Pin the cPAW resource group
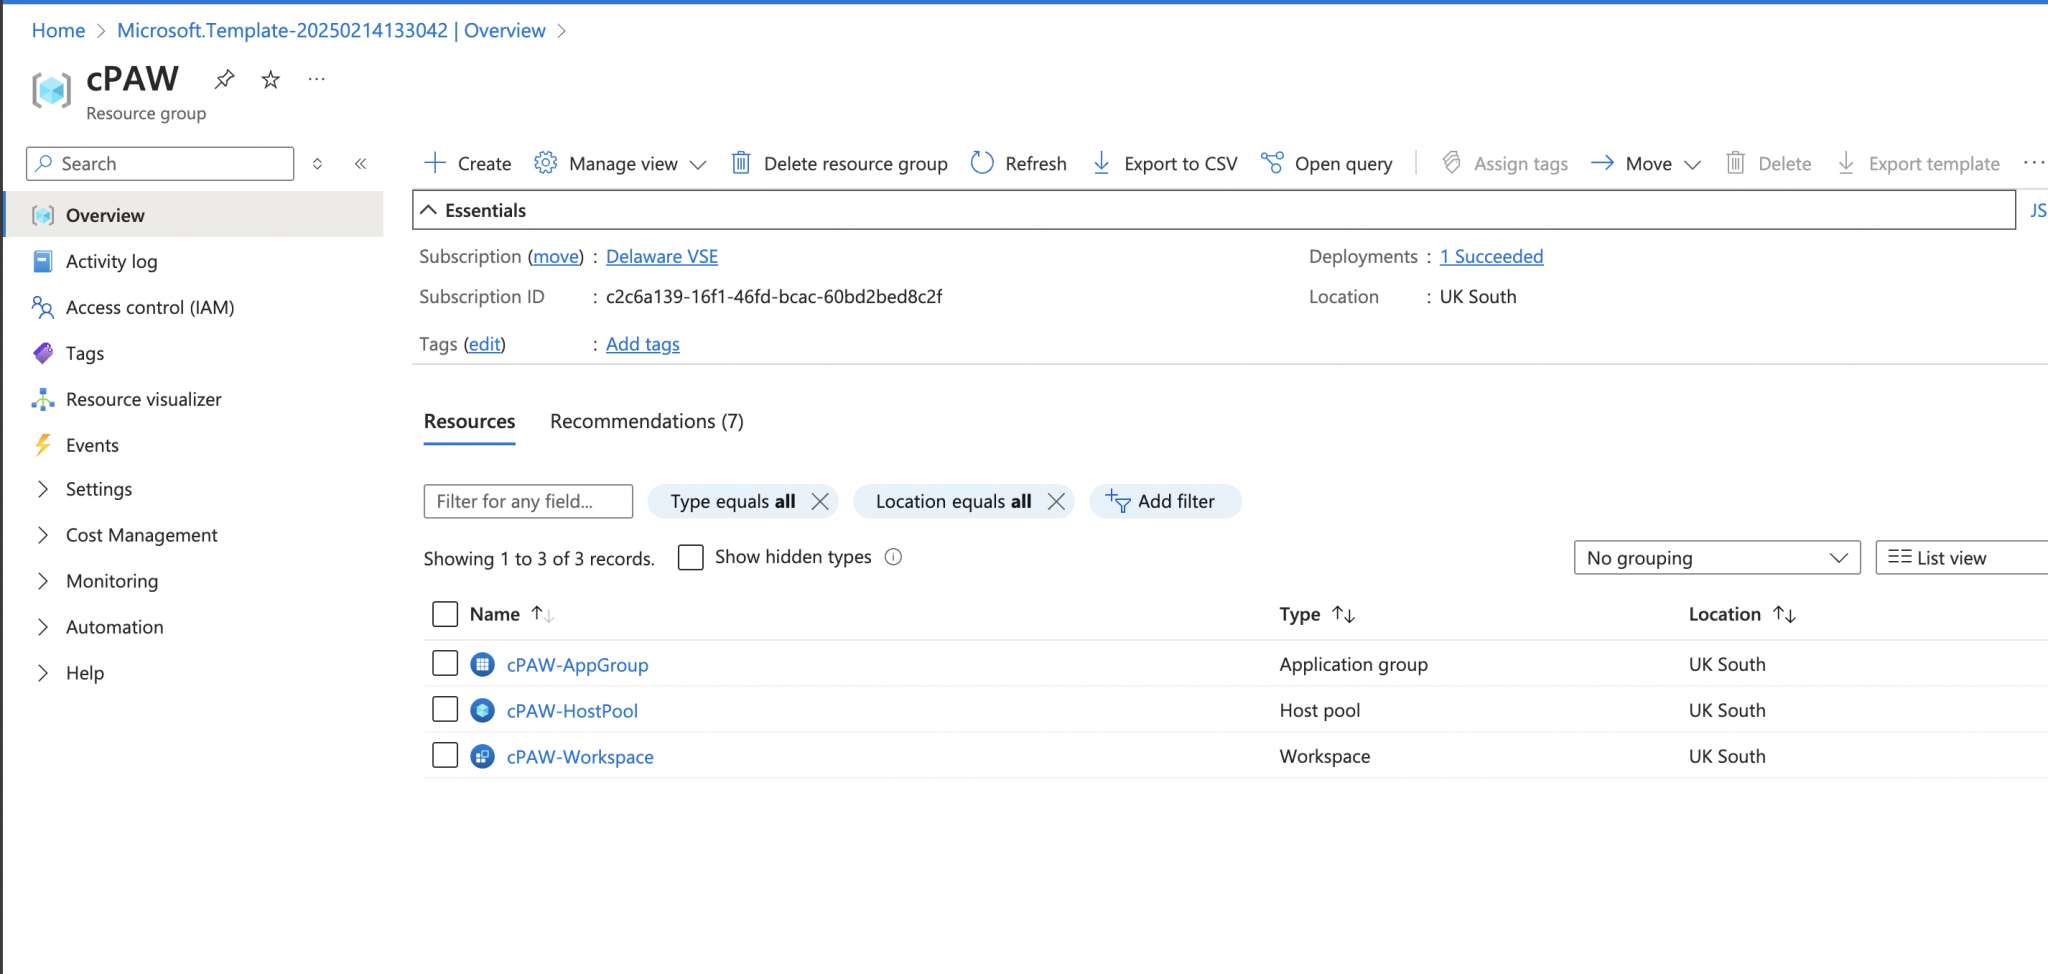Screen dimensions: 2048x974 click(x=224, y=79)
